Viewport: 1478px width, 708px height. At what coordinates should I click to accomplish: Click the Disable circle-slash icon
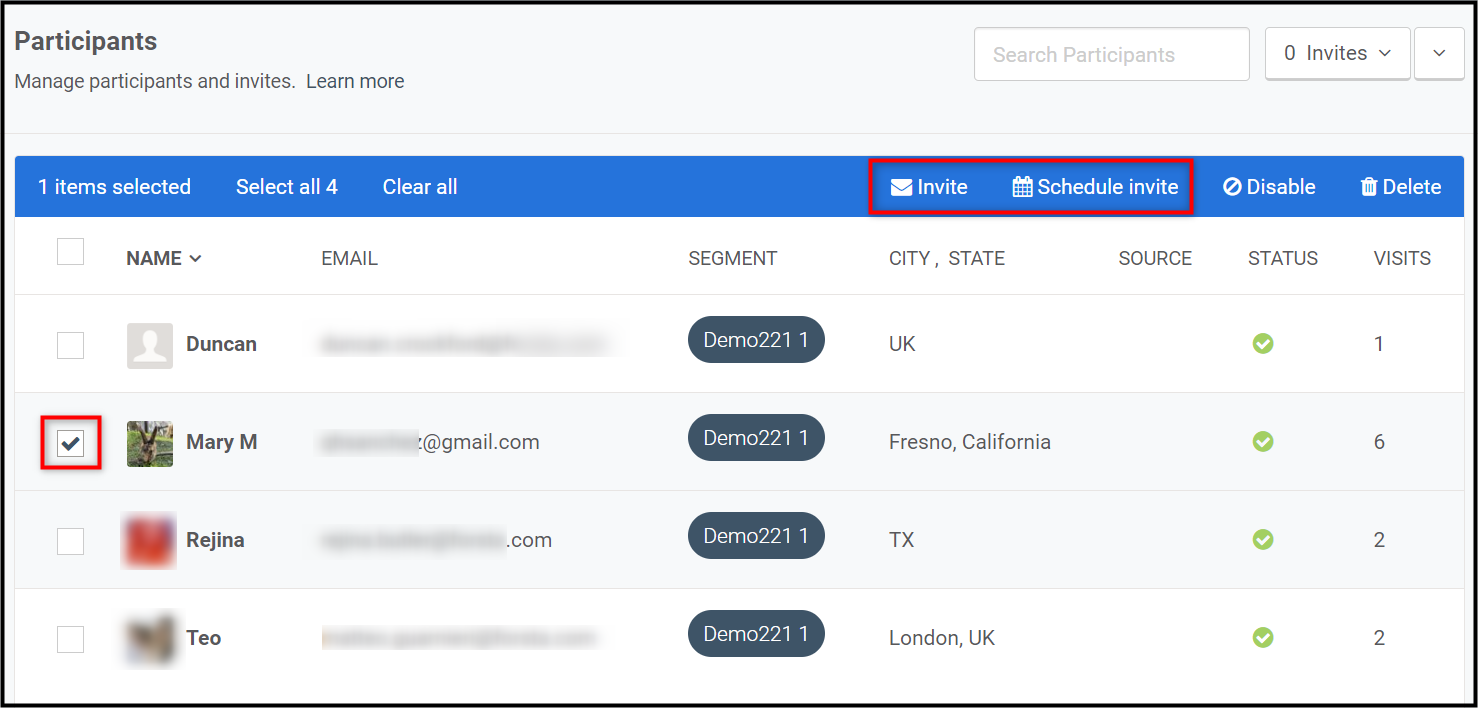coord(1232,187)
